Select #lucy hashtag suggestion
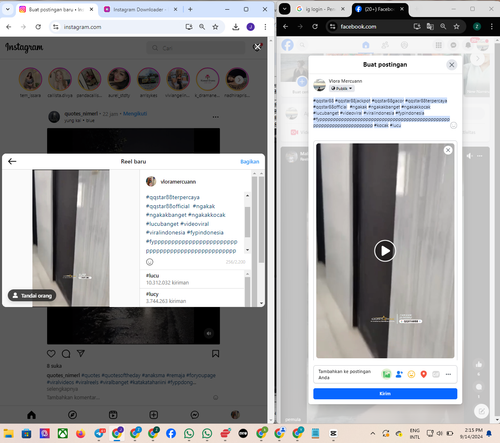 click(192, 297)
